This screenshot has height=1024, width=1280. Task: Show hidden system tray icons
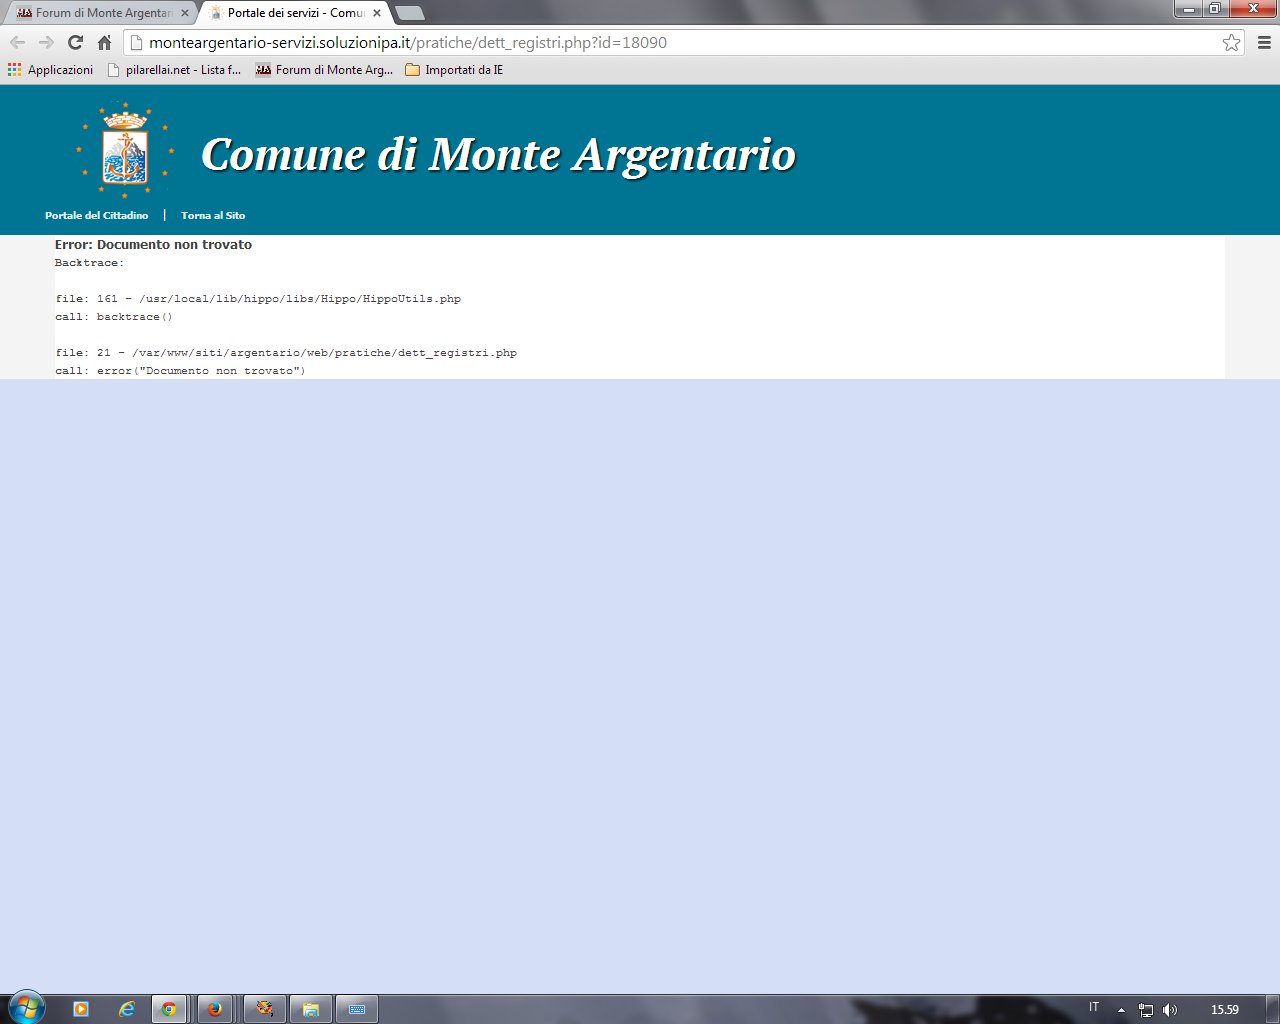click(x=1121, y=1010)
